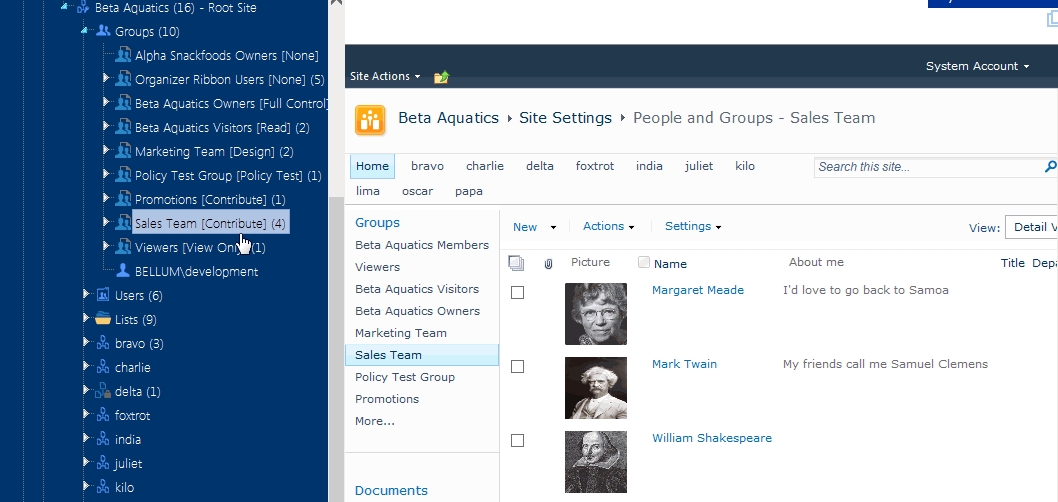Click the attachment paperclip column icon
Screen dimensions: 1058x502
point(548,264)
